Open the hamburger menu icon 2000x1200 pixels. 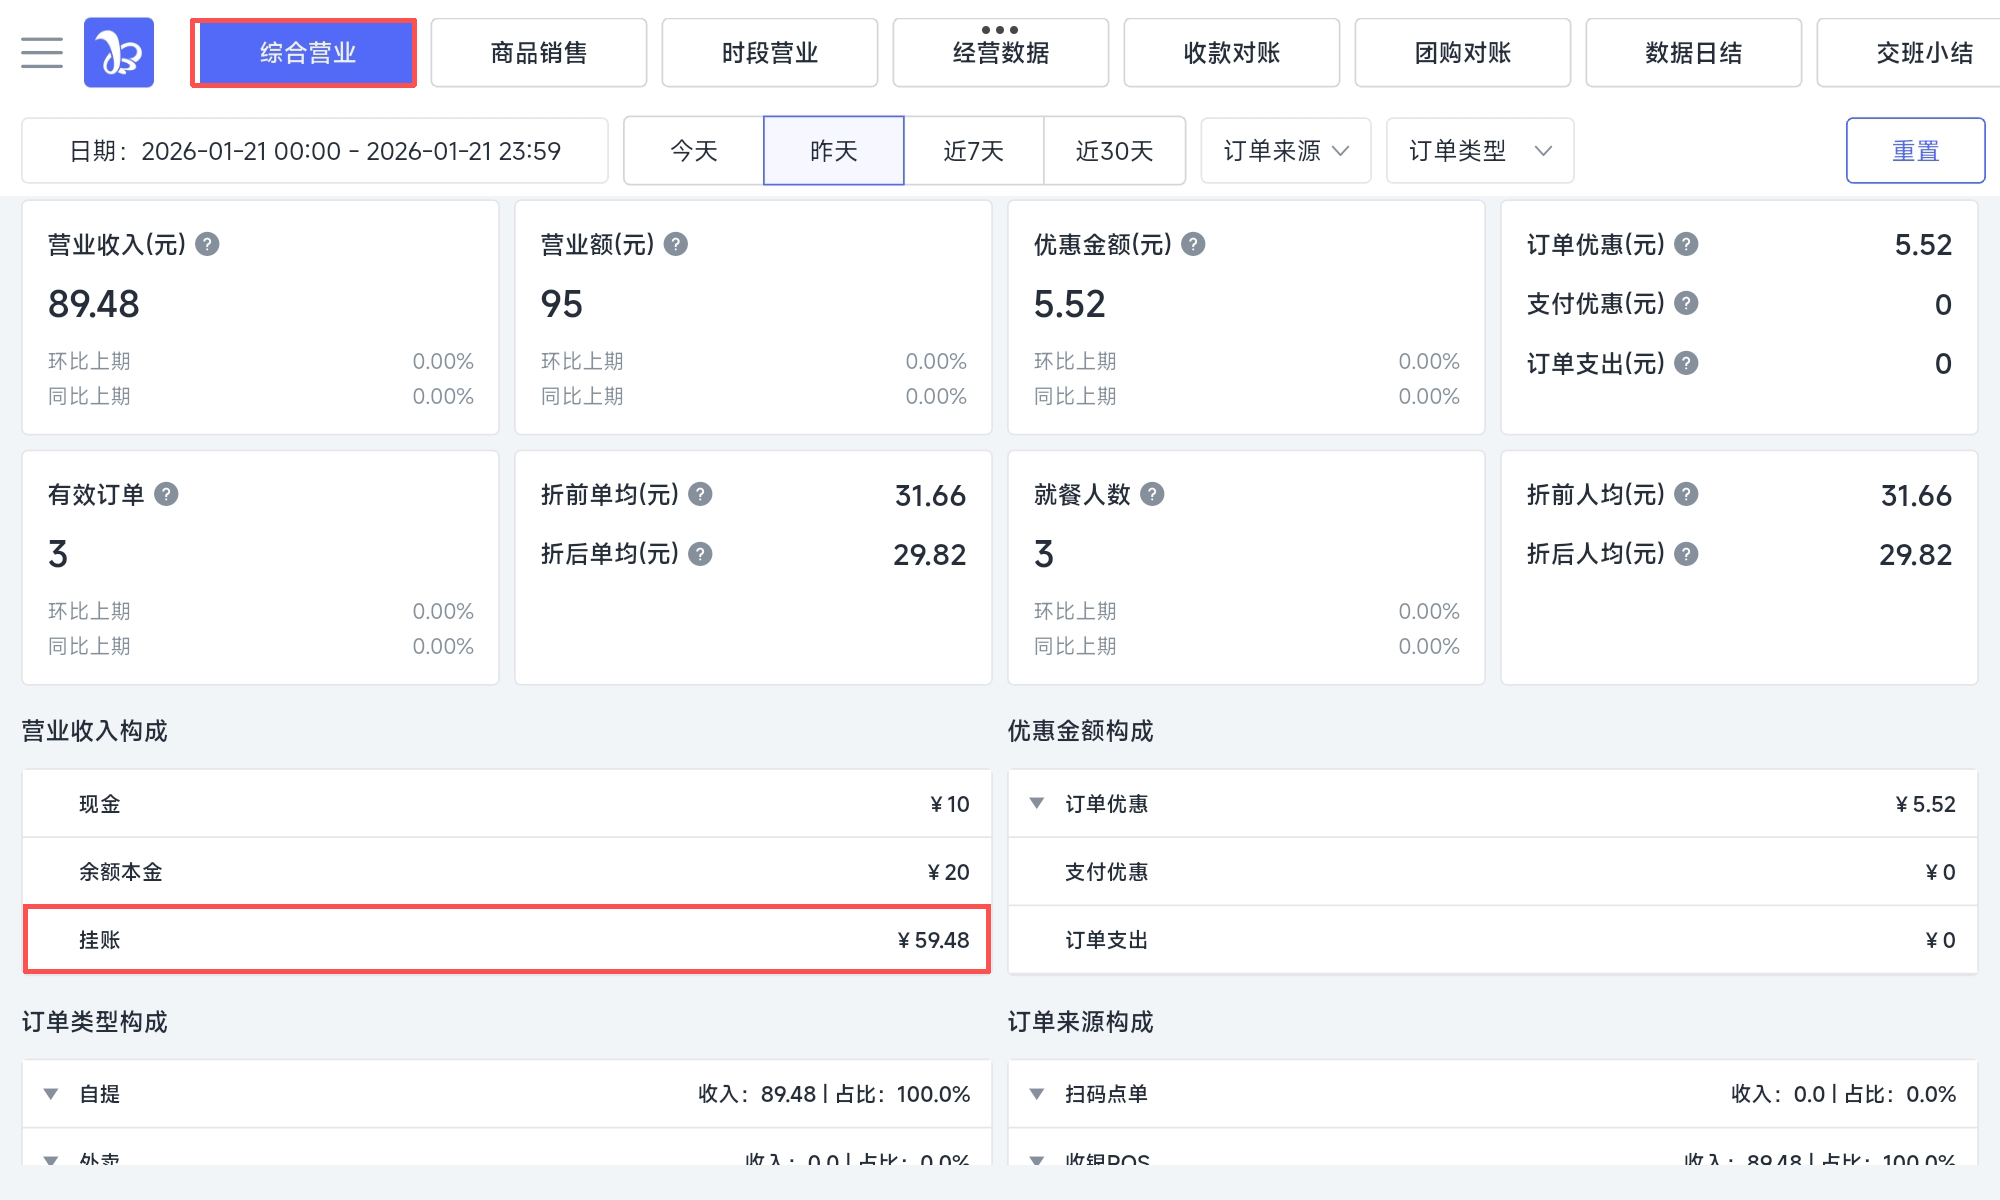[x=42, y=52]
